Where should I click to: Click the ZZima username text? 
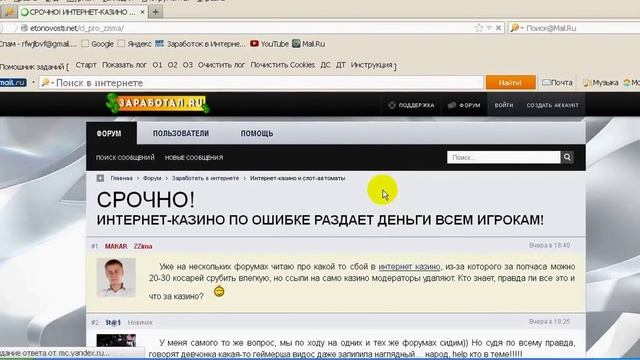pyautogui.click(x=143, y=246)
